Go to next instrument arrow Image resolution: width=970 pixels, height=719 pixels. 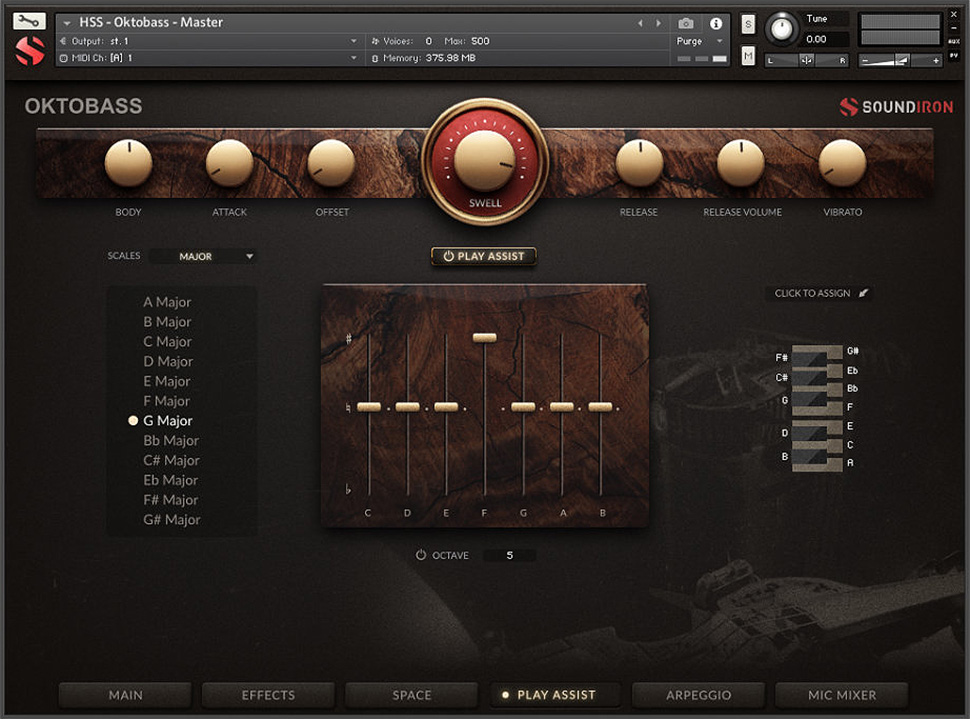pos(658,24)
